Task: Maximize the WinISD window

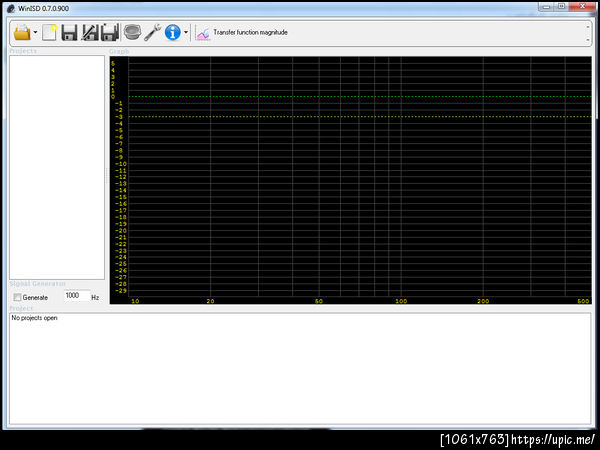Action: pos(561,7)
